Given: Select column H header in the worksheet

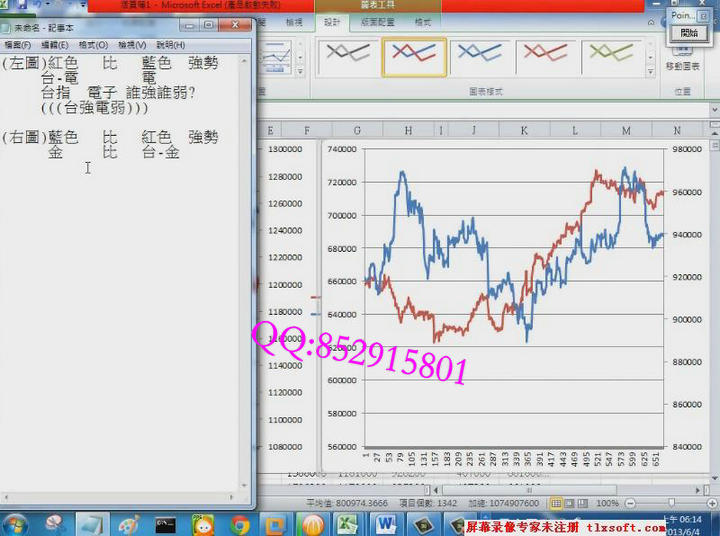Looking at the screenshot, I should (408, 131).
